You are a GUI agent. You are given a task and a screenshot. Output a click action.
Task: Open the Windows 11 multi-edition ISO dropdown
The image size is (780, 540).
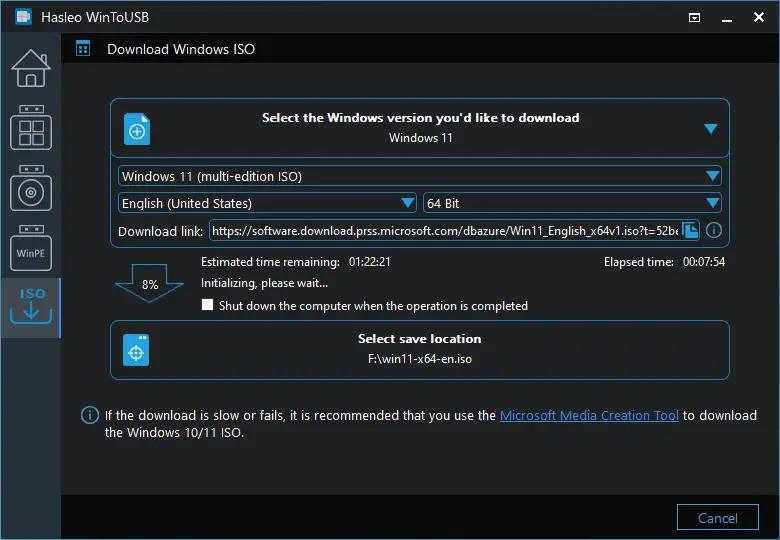click(420, 176)
